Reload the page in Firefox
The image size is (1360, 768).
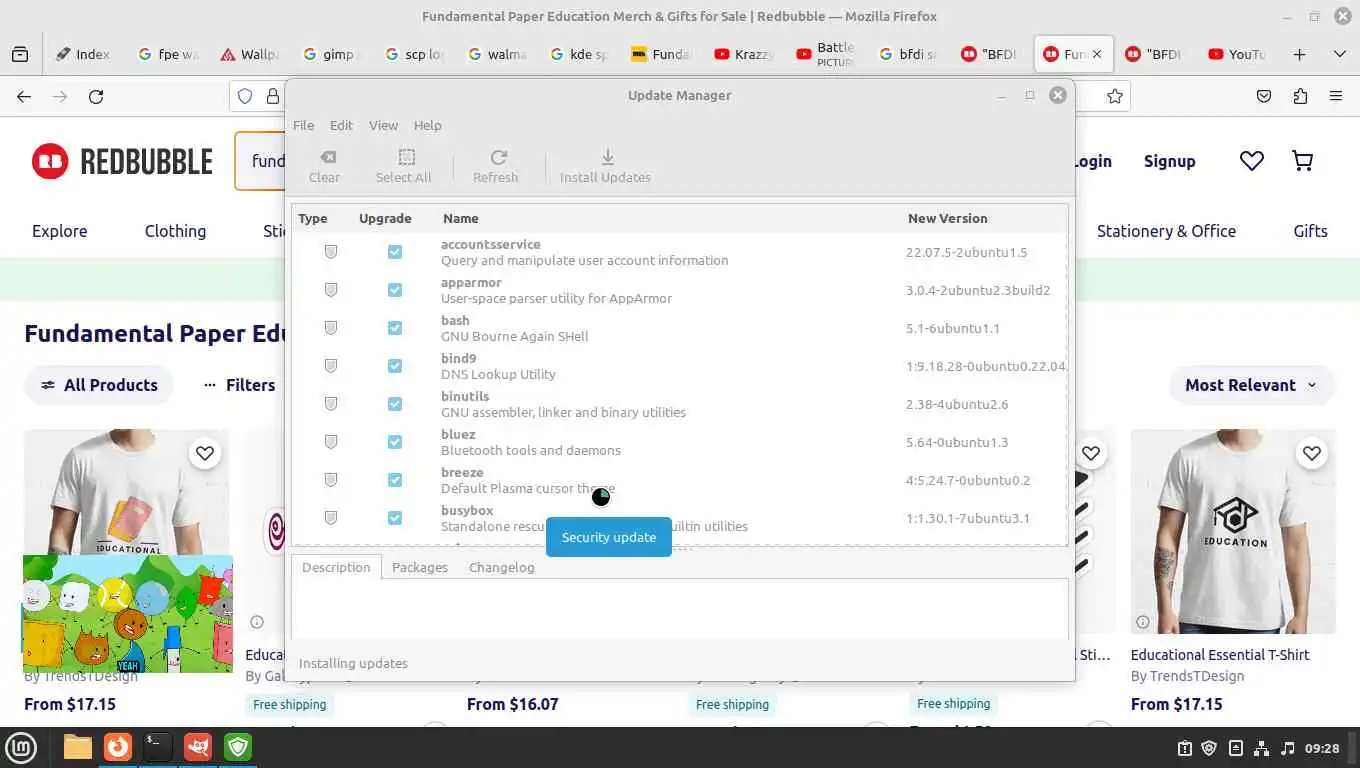tap(96, 97)
